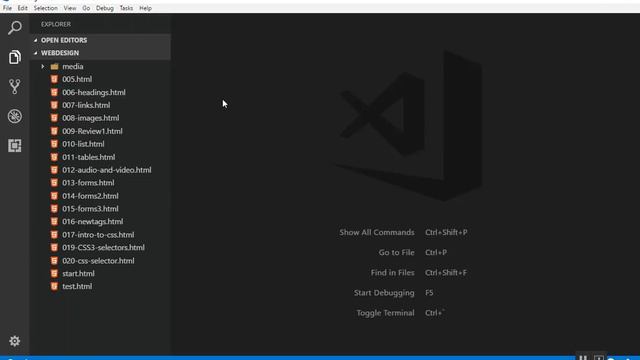Screen dimensions: 640x360
Task: Open file 017-intro-to-css.html
Action: click(98, 234)
